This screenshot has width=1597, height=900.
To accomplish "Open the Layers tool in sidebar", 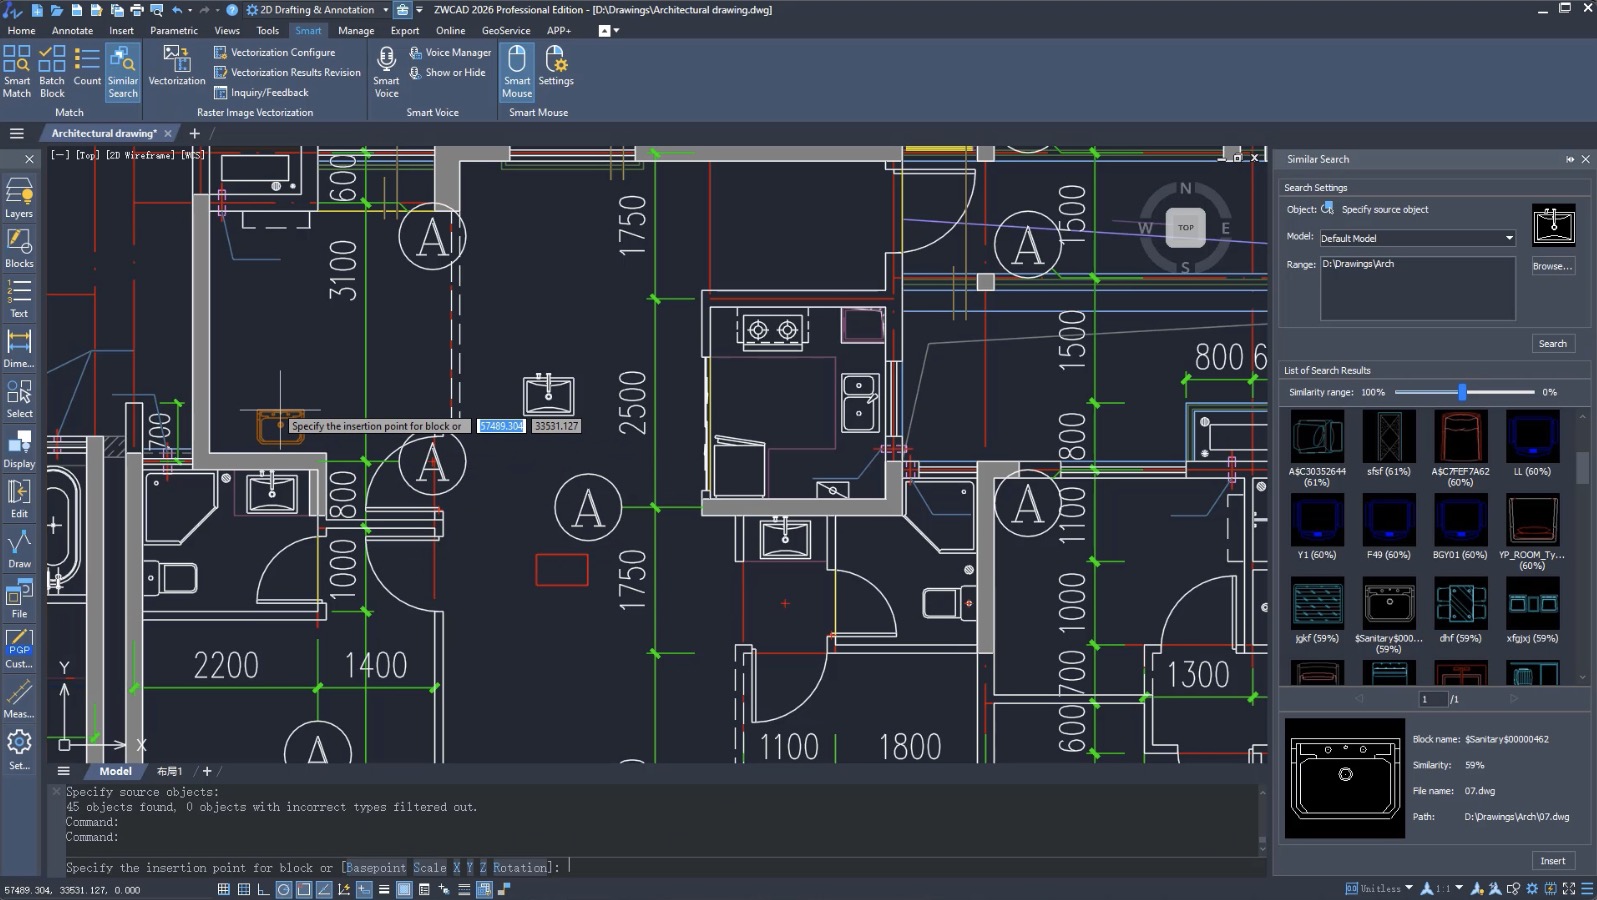I will [19, 197].
